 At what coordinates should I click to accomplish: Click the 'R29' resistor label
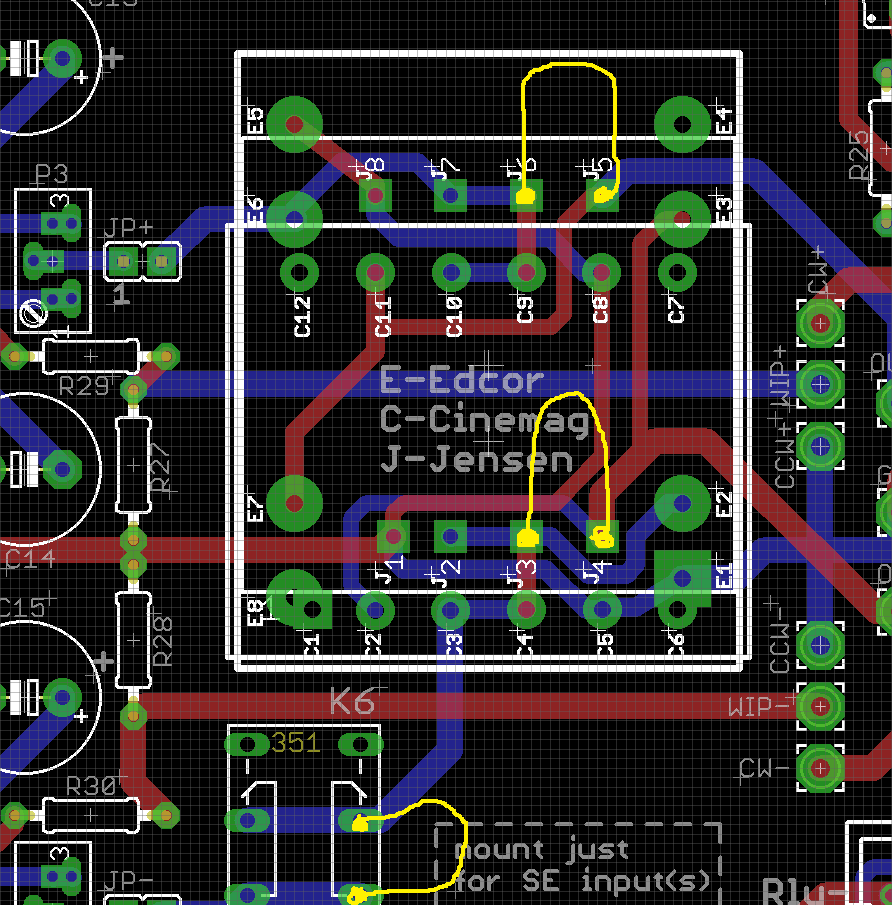tap(84, 386)
